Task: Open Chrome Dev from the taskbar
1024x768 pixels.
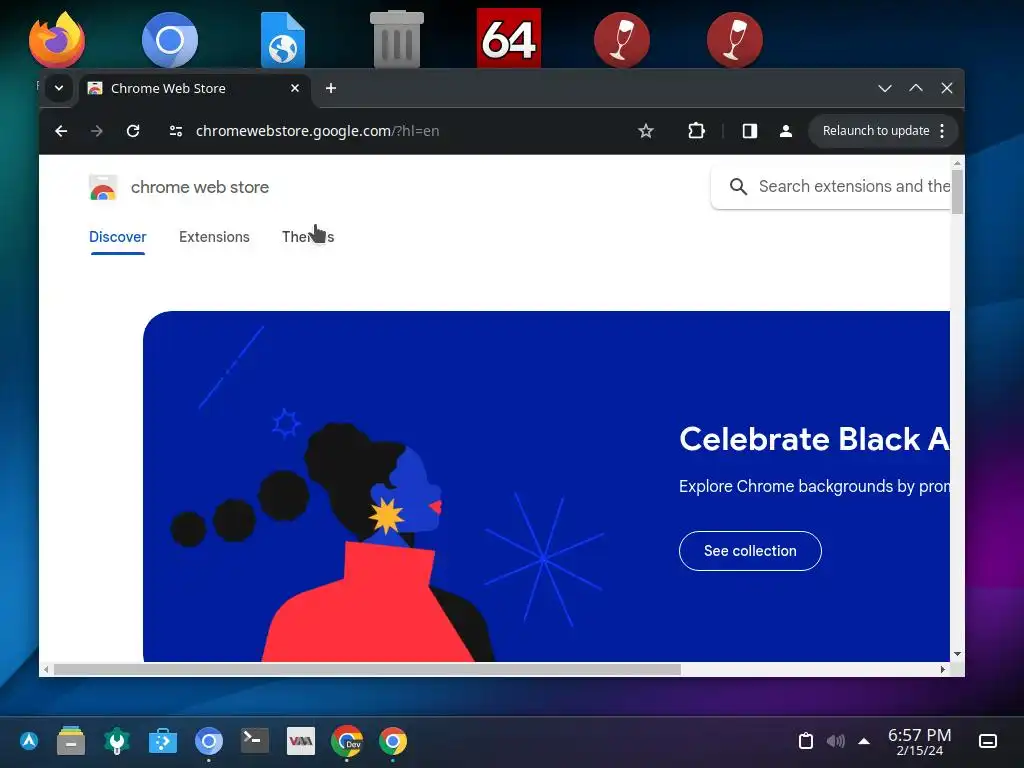Action: (347, 741)
